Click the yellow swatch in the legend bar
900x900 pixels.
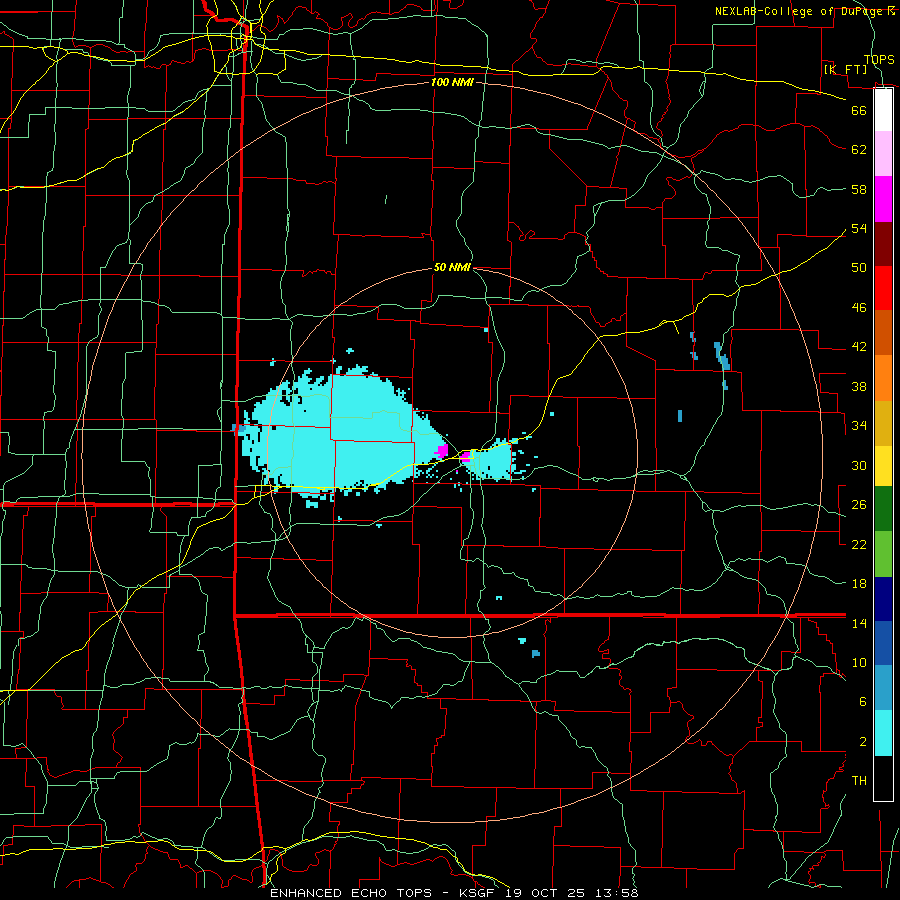pyautogui.click(x=883, y=466)
